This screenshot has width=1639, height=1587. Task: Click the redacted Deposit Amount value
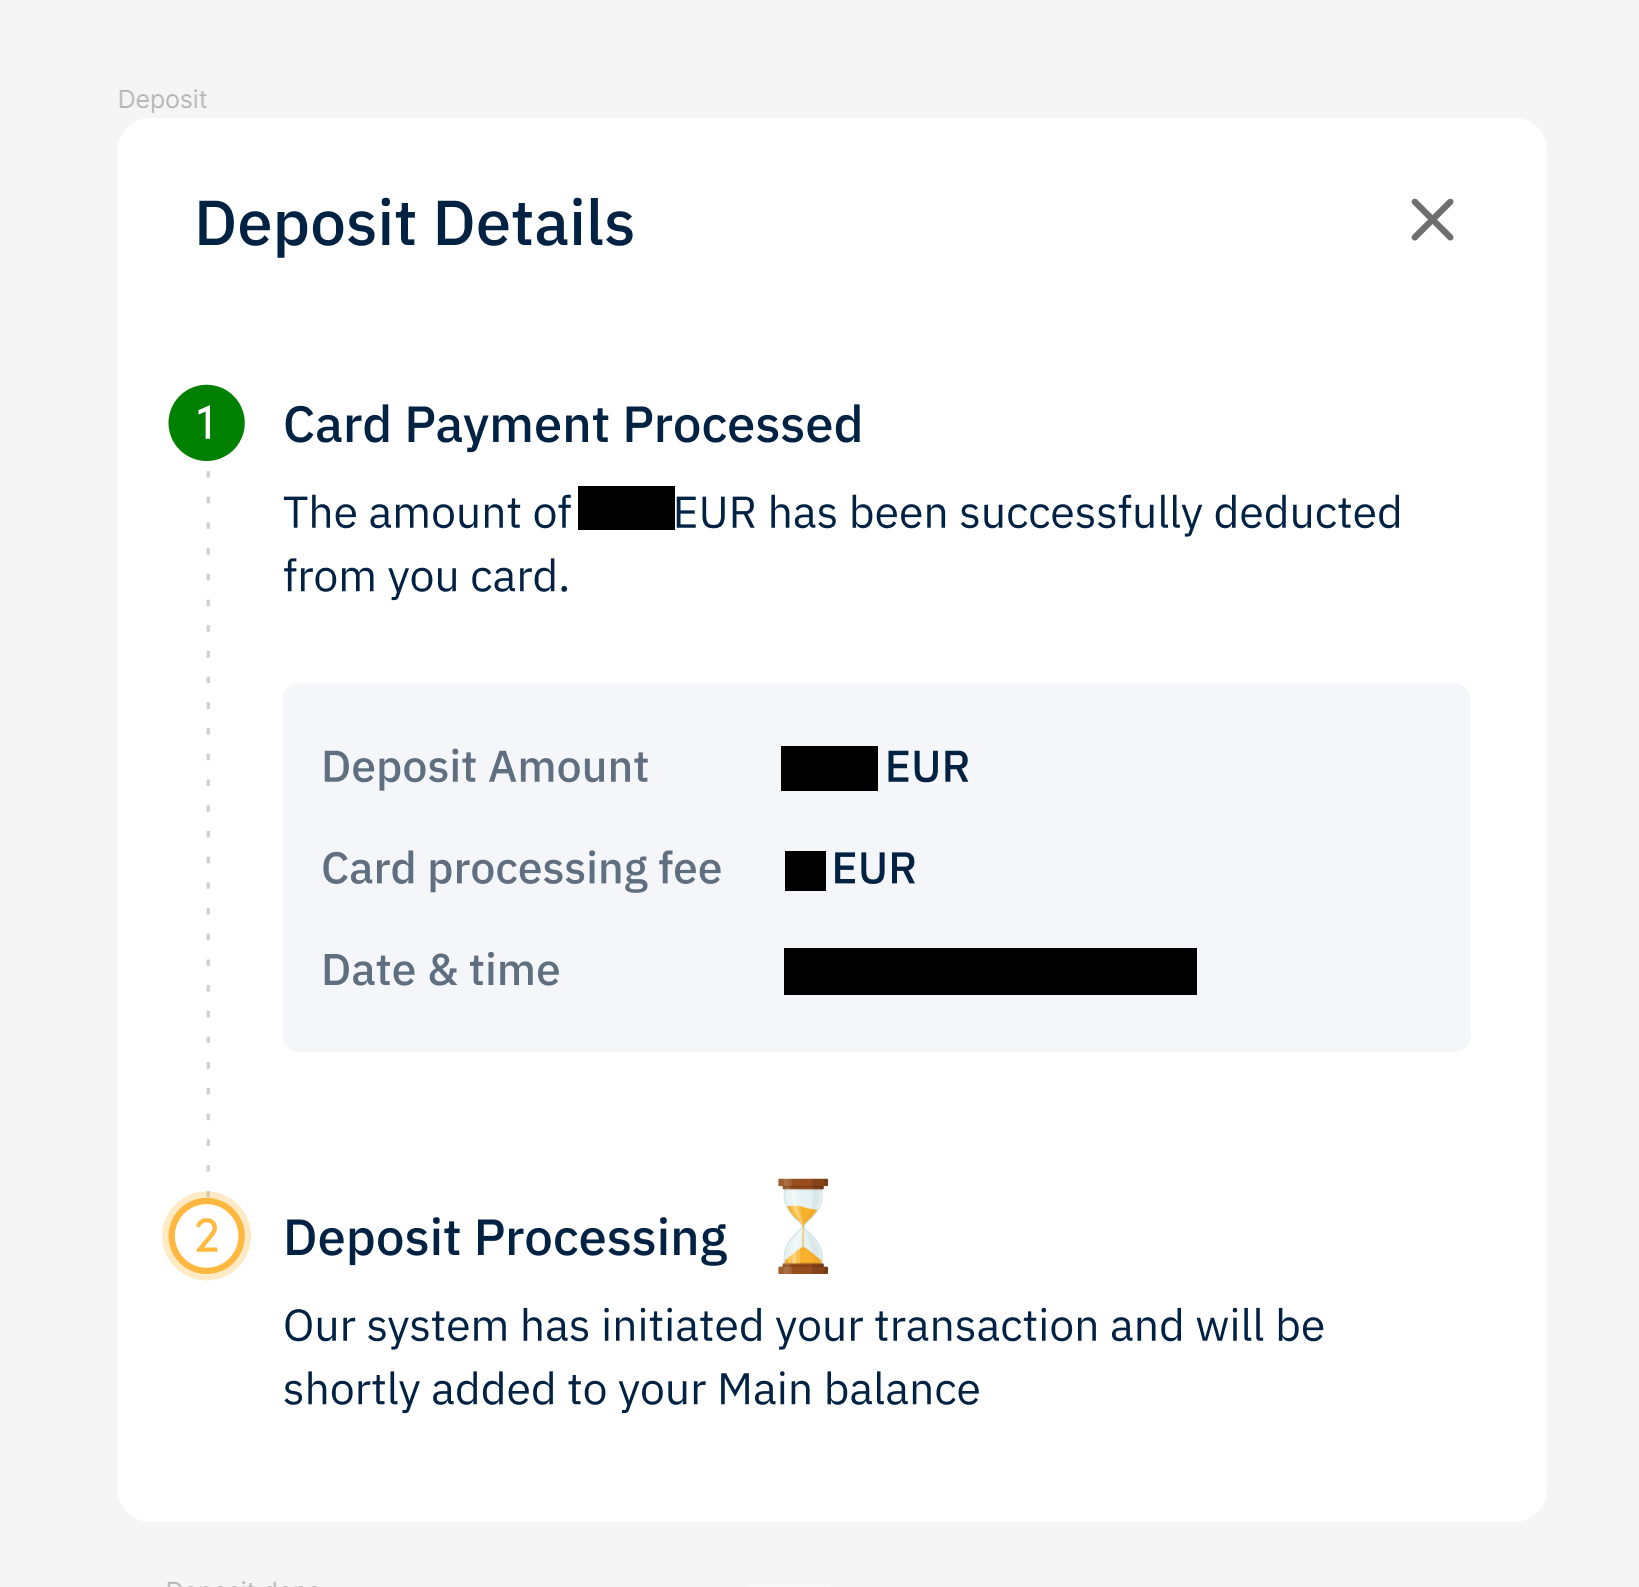pos(829,768)
